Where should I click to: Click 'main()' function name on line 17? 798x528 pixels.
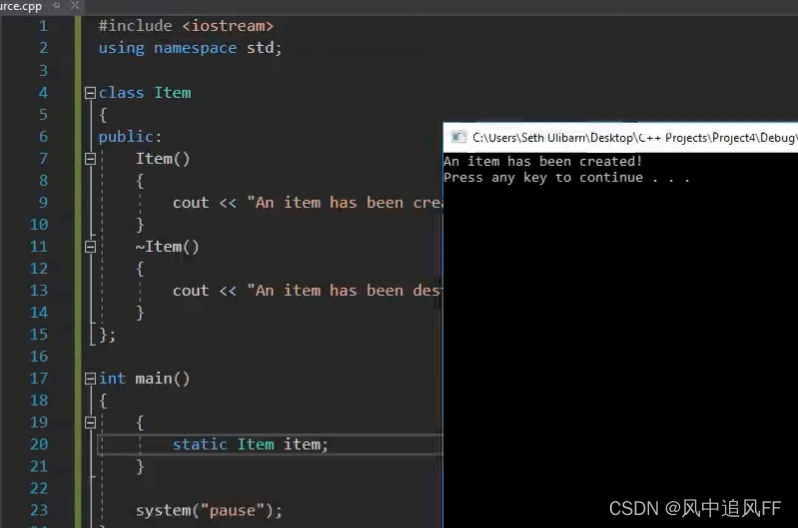(x=162, y=378)
